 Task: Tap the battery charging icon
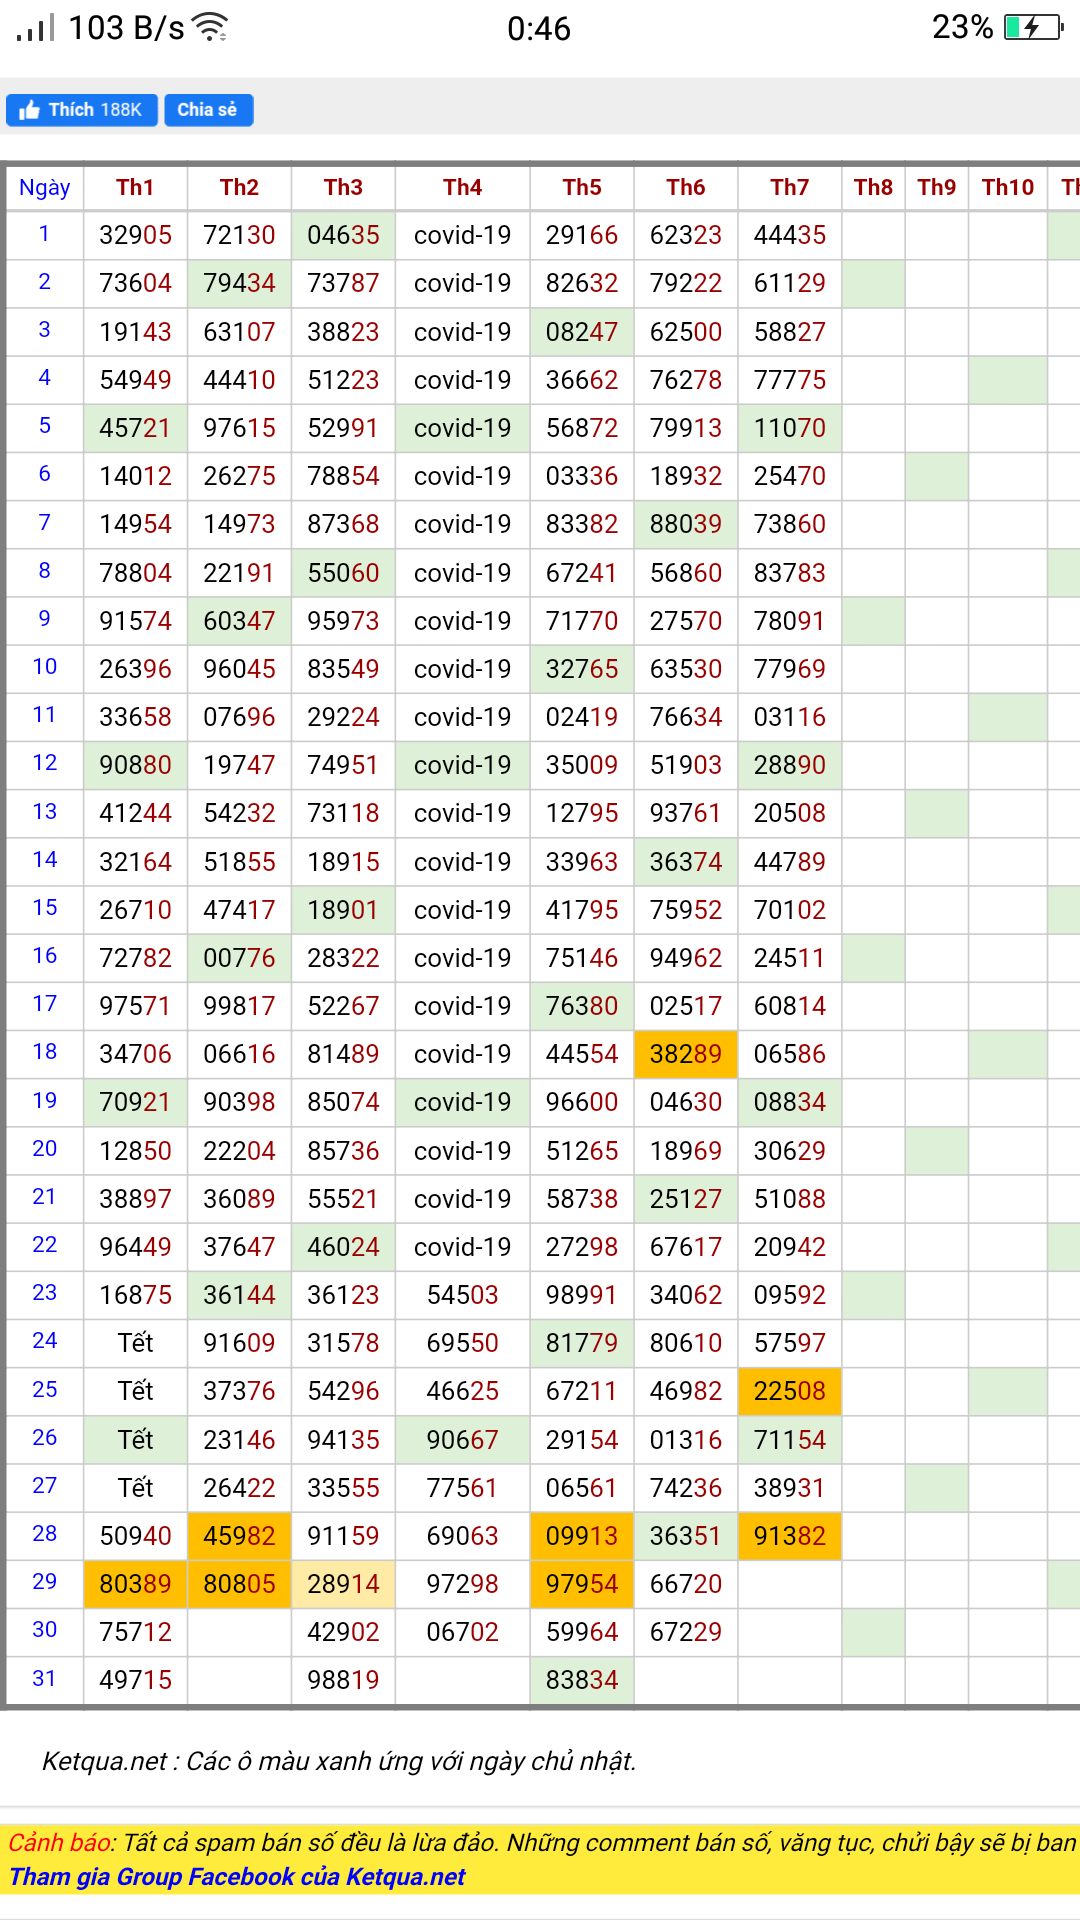coord(1033,27)
